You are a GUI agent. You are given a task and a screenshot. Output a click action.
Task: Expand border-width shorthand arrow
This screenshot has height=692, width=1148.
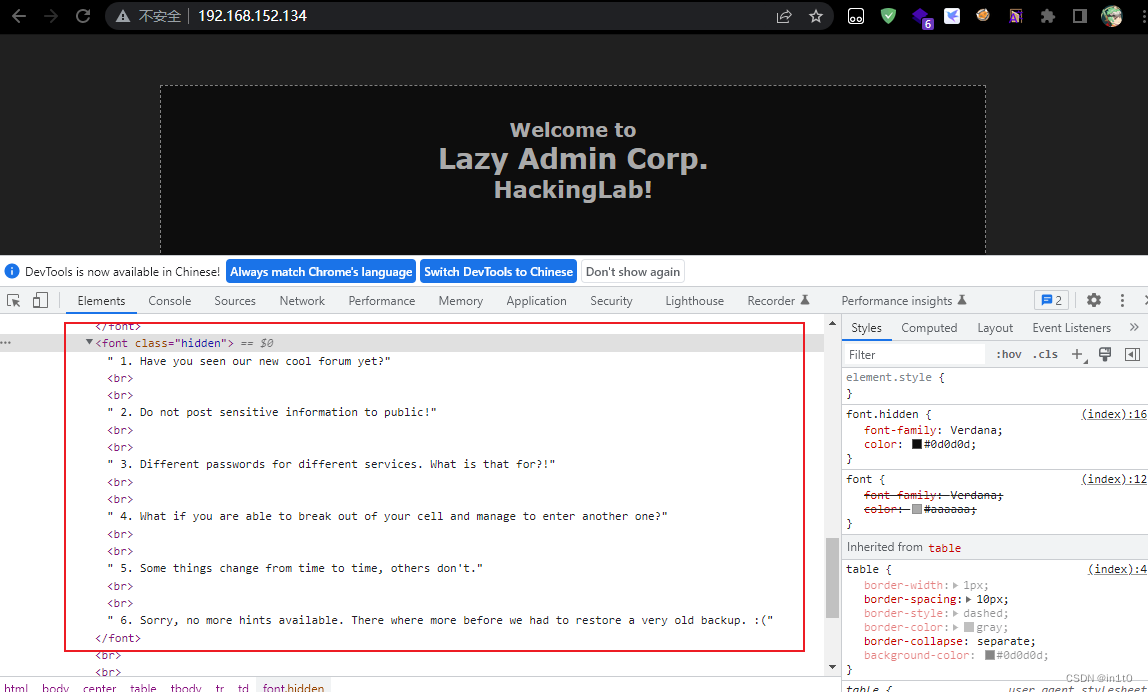pyautogui.click(x=957, y=585)
